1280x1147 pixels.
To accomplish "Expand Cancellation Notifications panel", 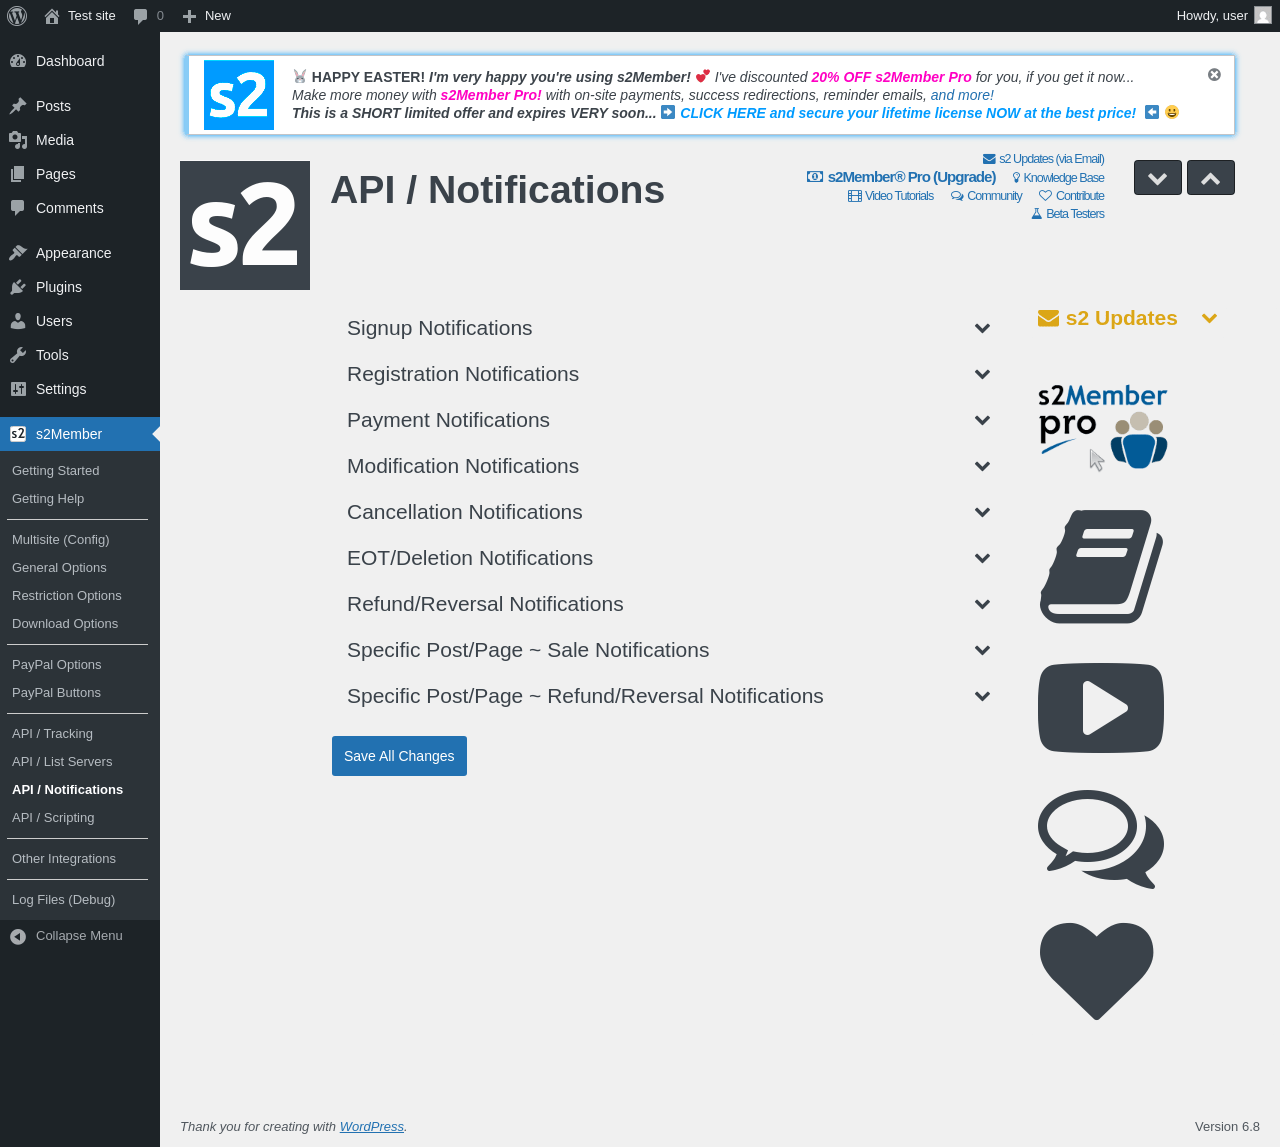I will (x=668, y=512).
